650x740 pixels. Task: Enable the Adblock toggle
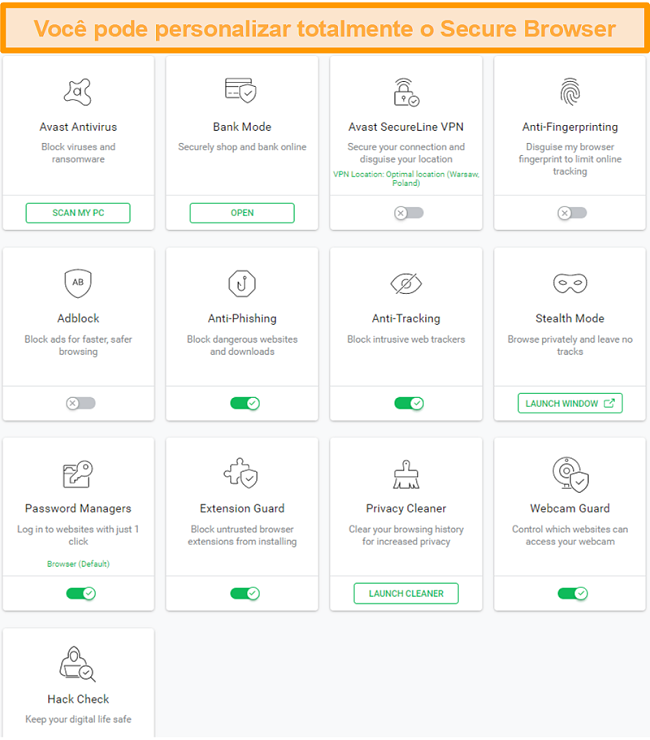(x=81, y=404)
